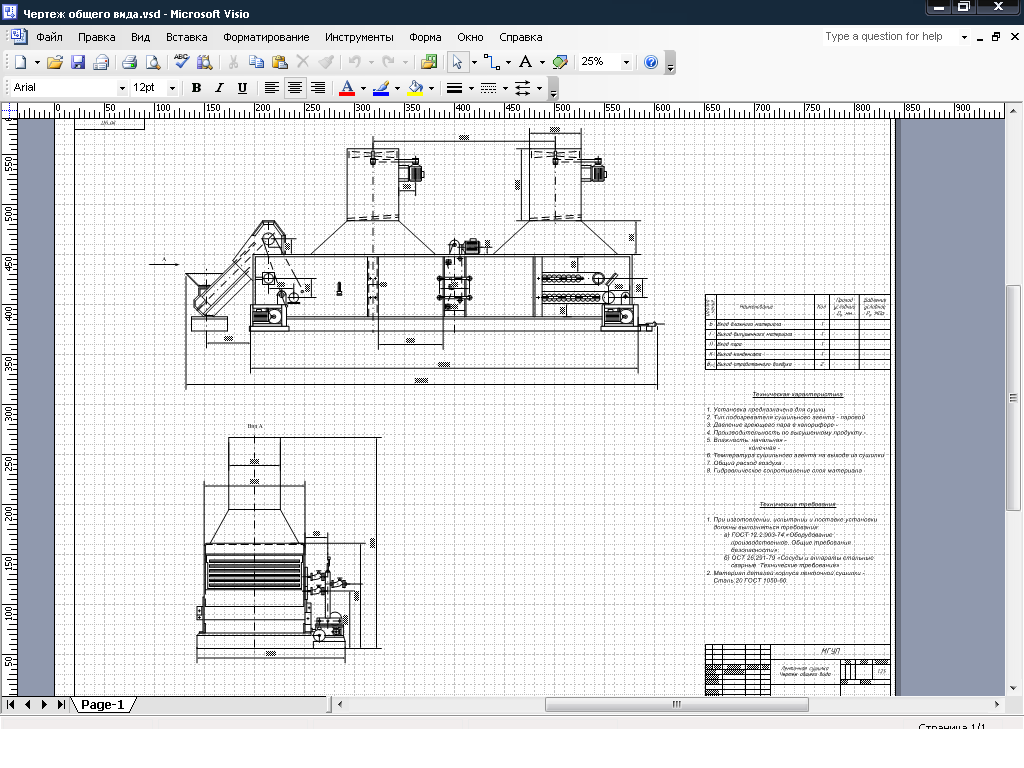Open the Форма menu
This screenshot has width=1024, height=768.
(425, 37)
